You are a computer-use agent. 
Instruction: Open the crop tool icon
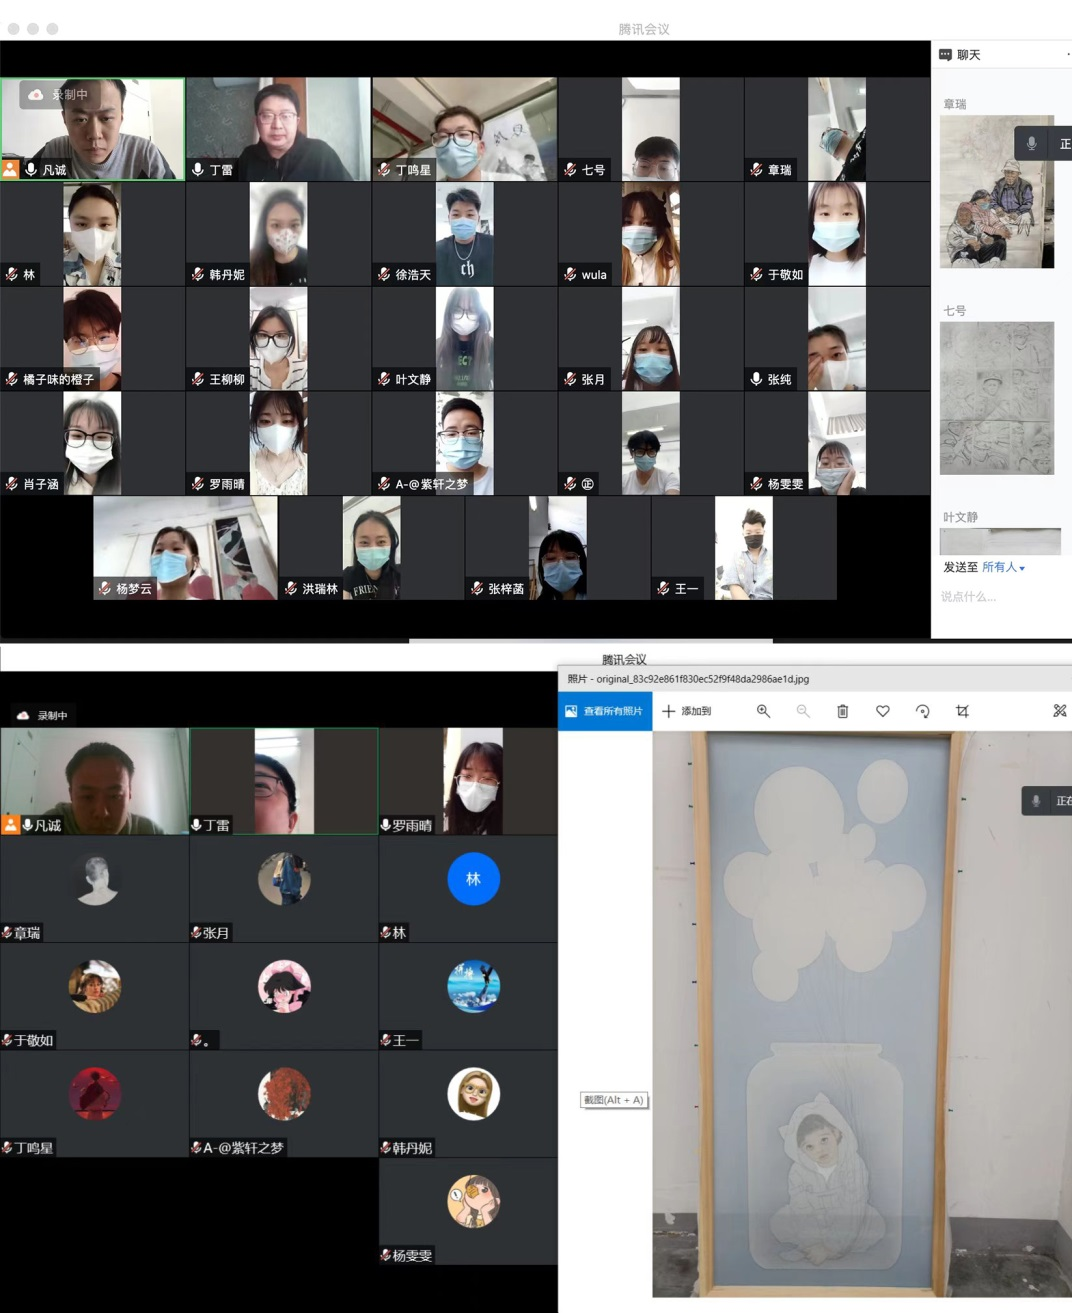(962, 711)
